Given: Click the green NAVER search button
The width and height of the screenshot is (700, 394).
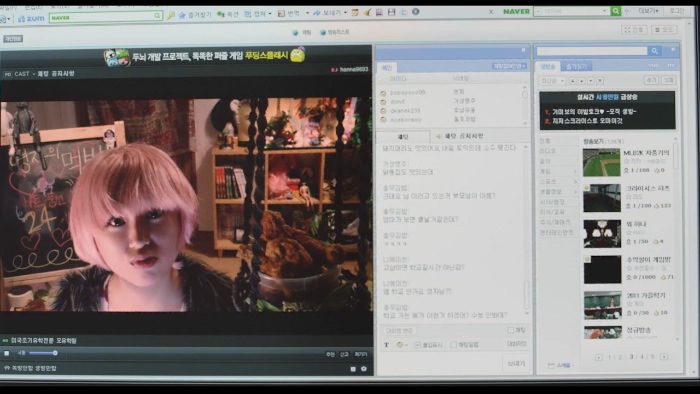Looking at the screenshot, I should click(616, 11).
